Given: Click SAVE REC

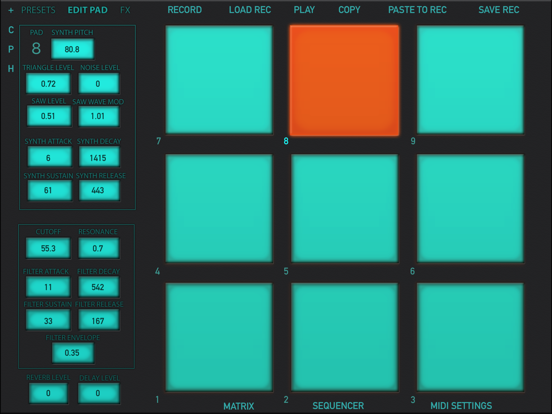Looking at the screenshot, I should click(498, 10).
